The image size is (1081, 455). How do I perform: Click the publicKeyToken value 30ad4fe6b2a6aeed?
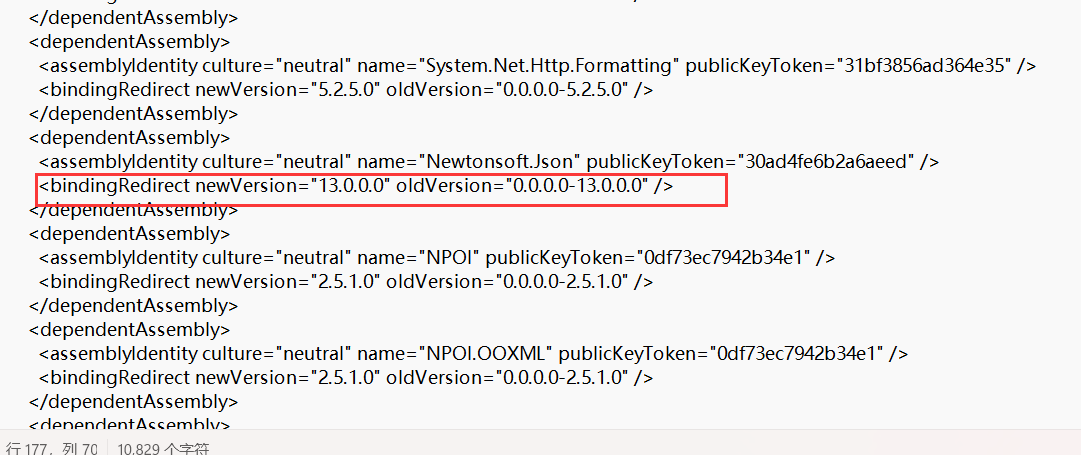[829, 162]
